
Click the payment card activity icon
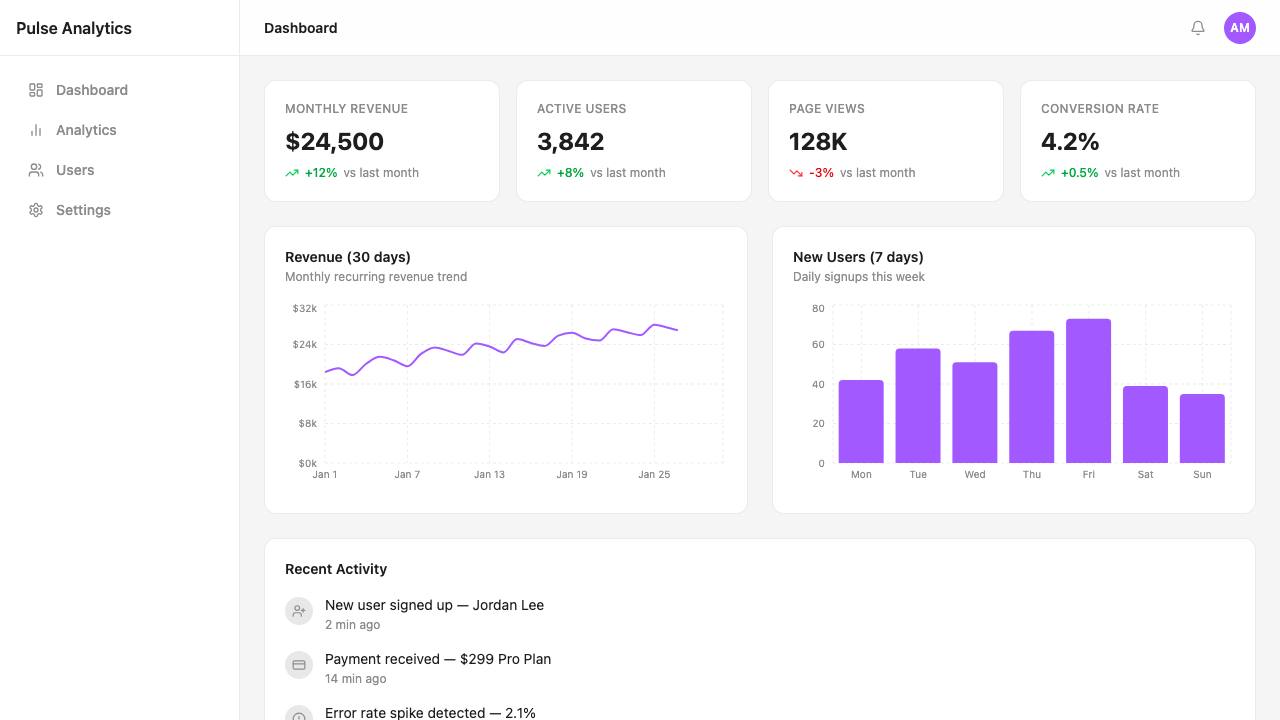(x=299, y=665)
